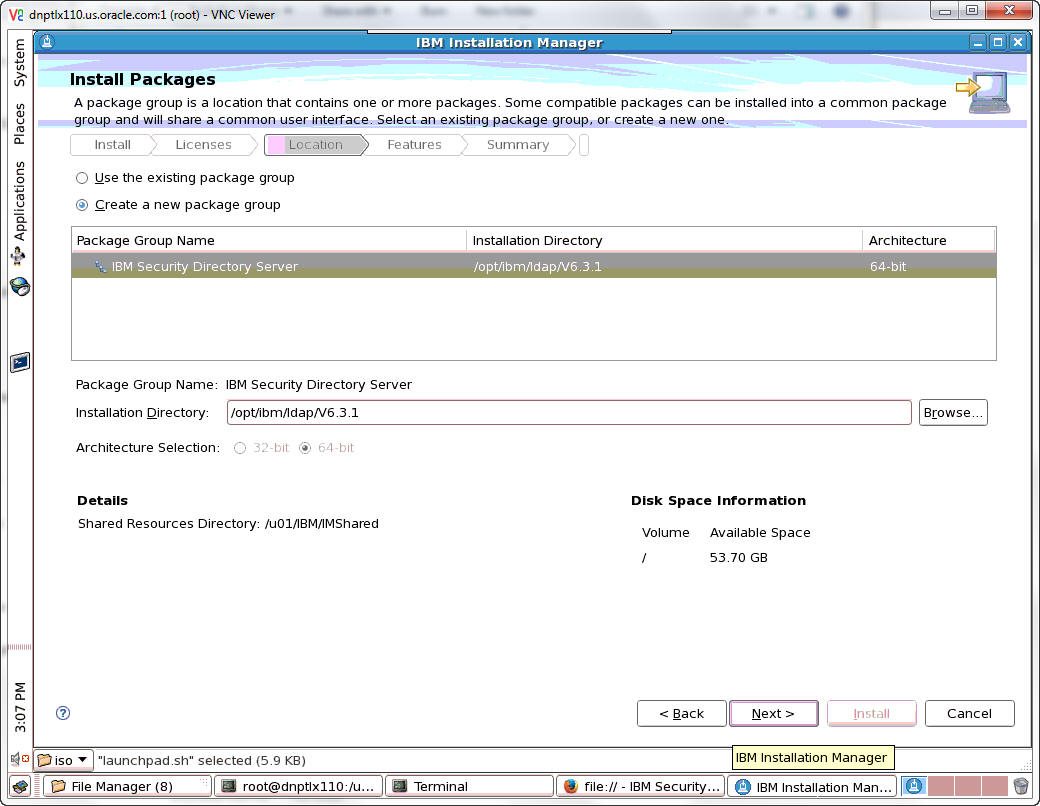
Task: Click the Shared Resources Directory /u01/IBM/IMShared text
Action: (x=228, y=524)
